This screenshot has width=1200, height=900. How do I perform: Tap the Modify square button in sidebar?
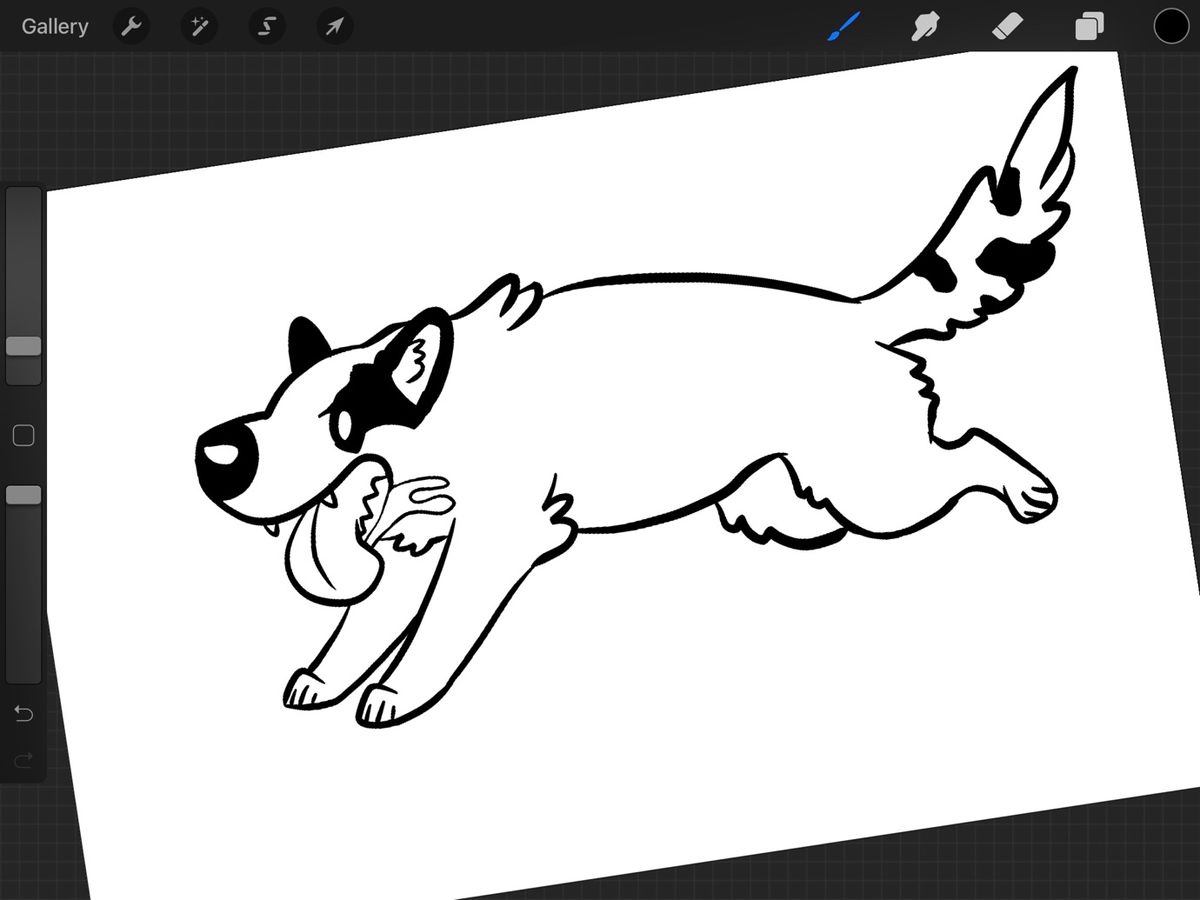click(23, 435)
